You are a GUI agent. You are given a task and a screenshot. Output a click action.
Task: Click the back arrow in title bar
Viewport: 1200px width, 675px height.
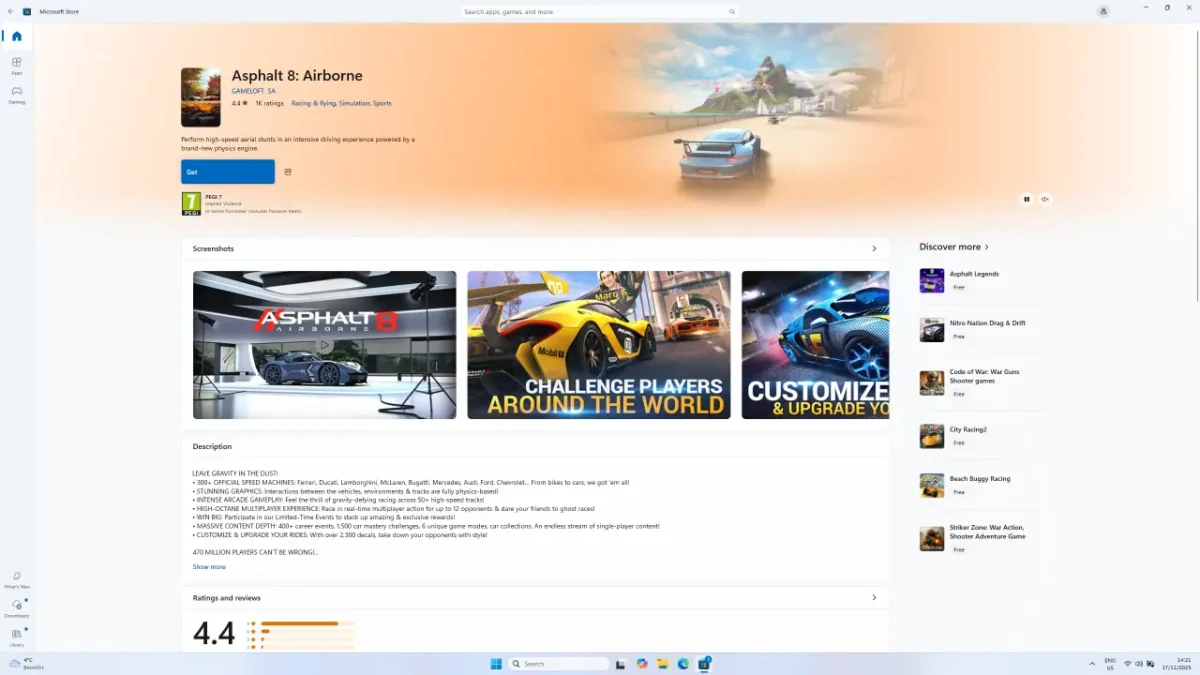[x=12, y=11]
